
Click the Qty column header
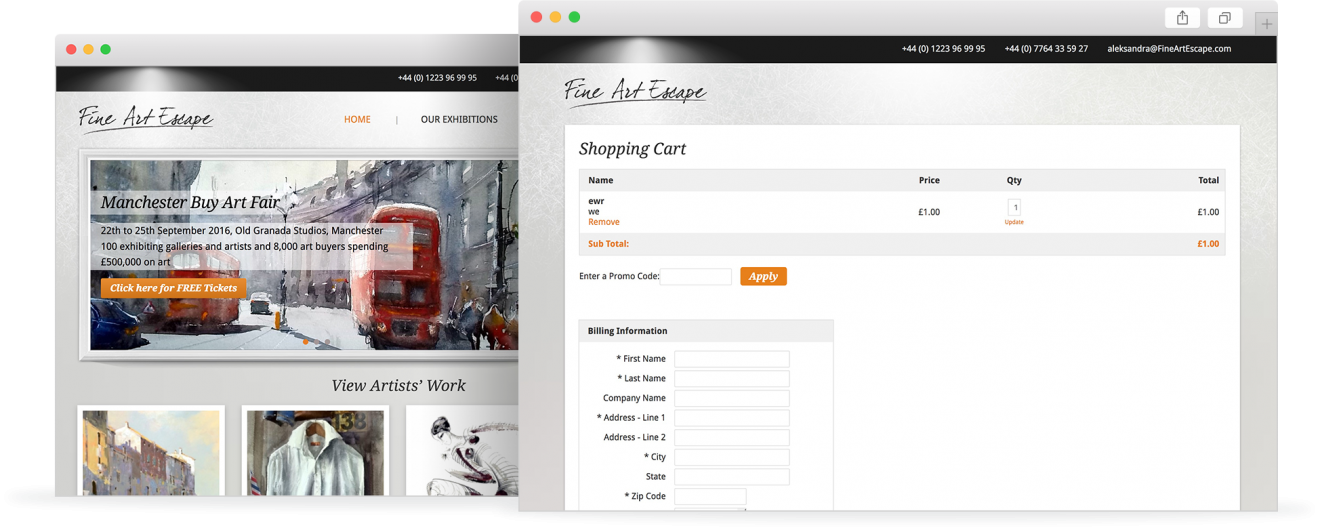pyautogui.click(x=1014, y=180)
